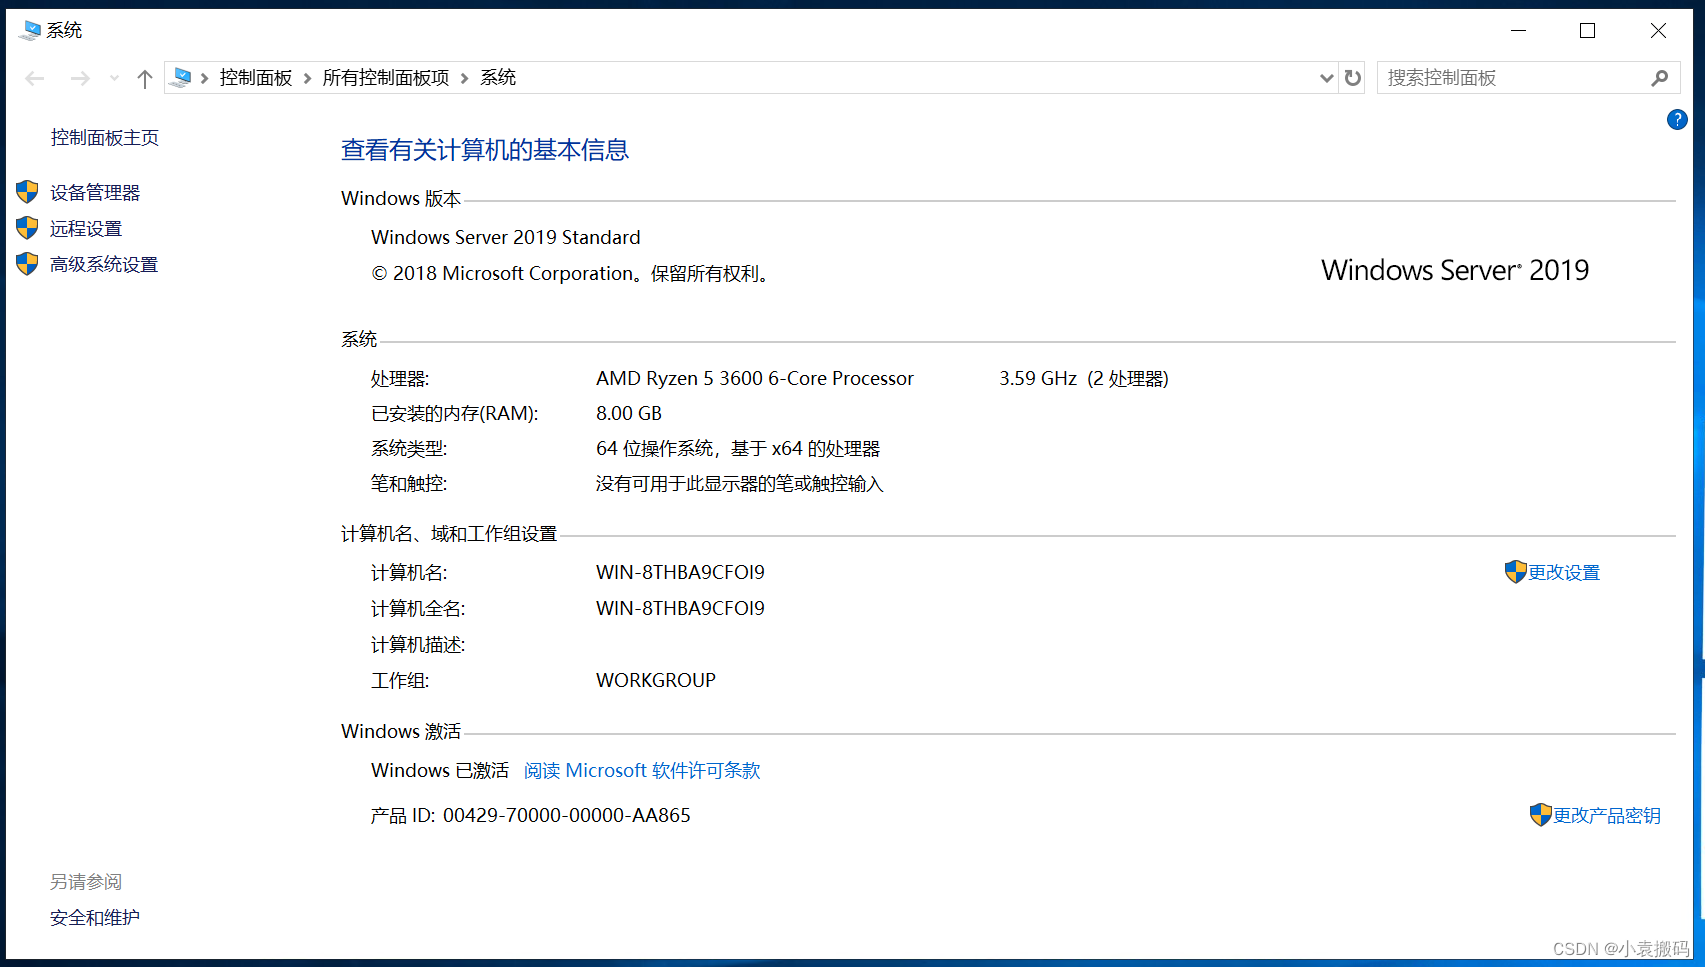Viewport: 1705px width, 967px height.
Task: Click the shield icon beside 更改设置
Action: point(1516,572)
